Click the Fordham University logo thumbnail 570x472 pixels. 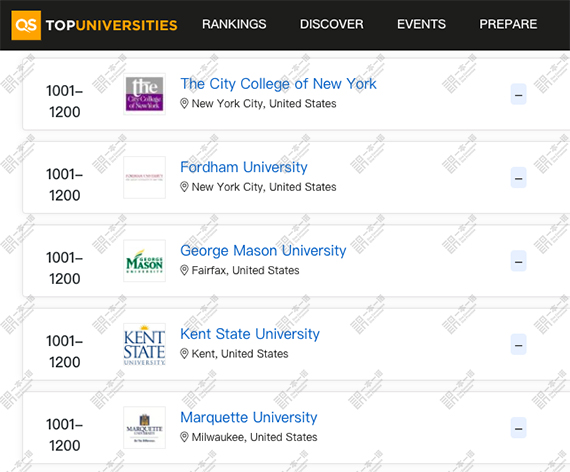[x=144, y=177]
